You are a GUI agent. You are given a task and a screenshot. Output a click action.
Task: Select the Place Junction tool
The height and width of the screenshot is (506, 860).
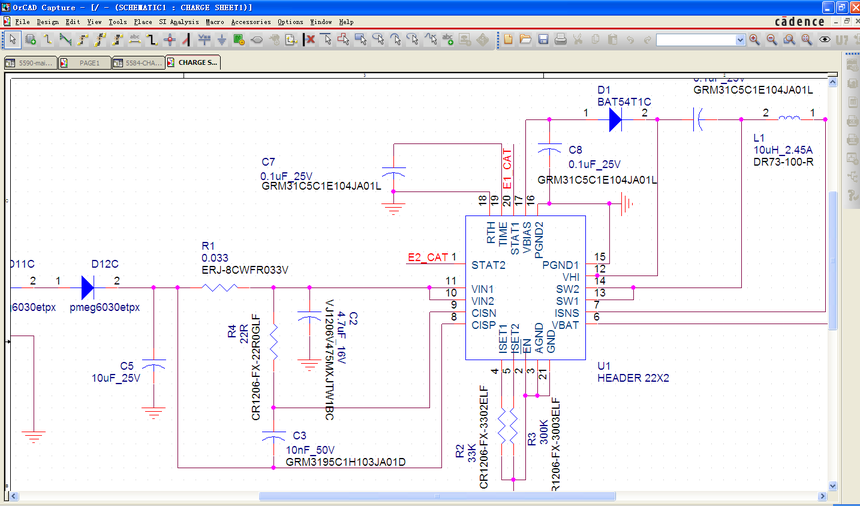[x=169, y=39]
